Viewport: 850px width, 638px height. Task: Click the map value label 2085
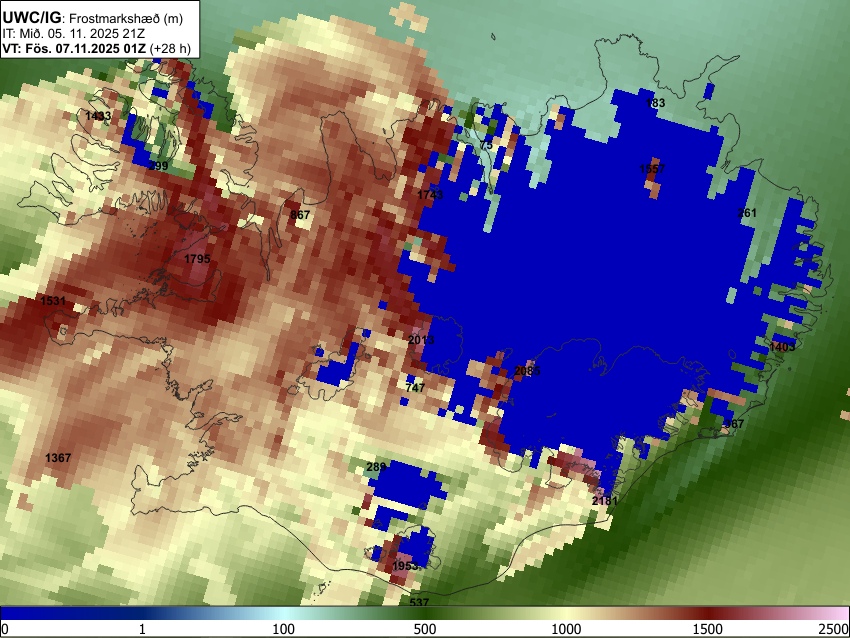pyautogui.click(x=526, y=371)
